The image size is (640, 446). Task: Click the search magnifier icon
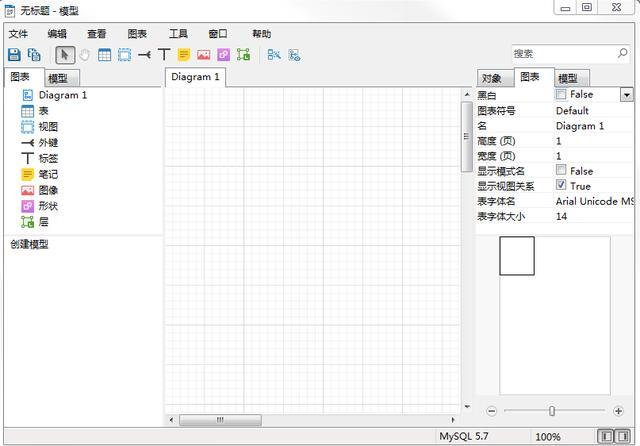coord(622,53)
